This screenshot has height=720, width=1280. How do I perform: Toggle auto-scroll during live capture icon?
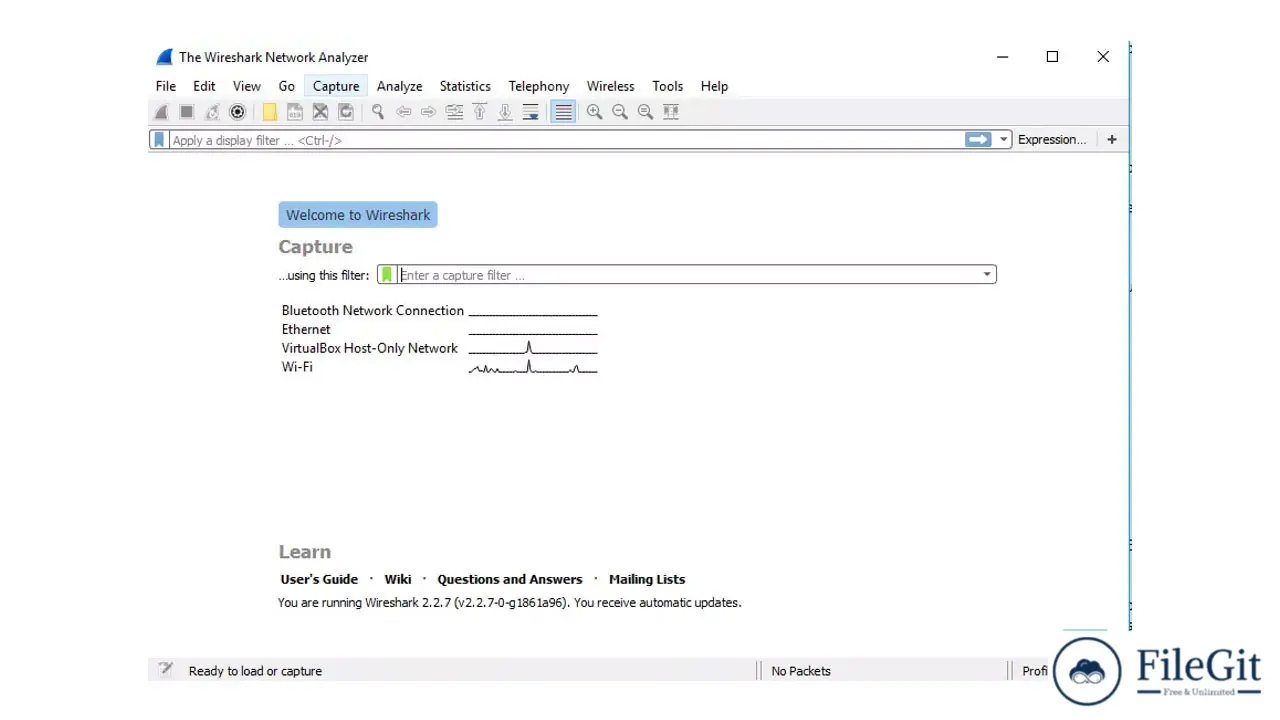click(x=531, y=112)
